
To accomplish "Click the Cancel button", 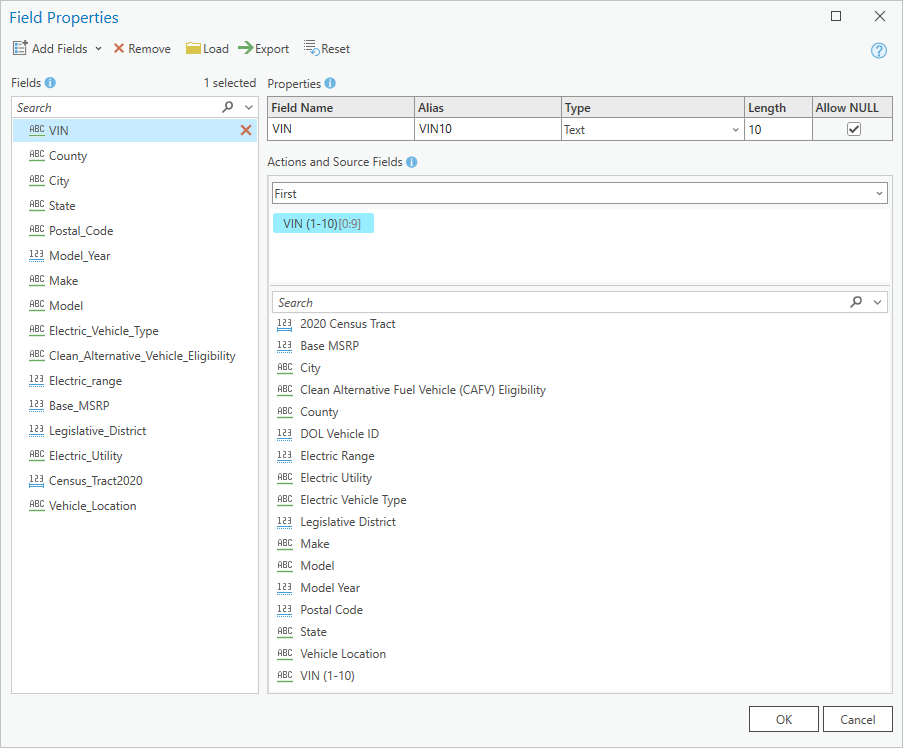I will [857, 719].
